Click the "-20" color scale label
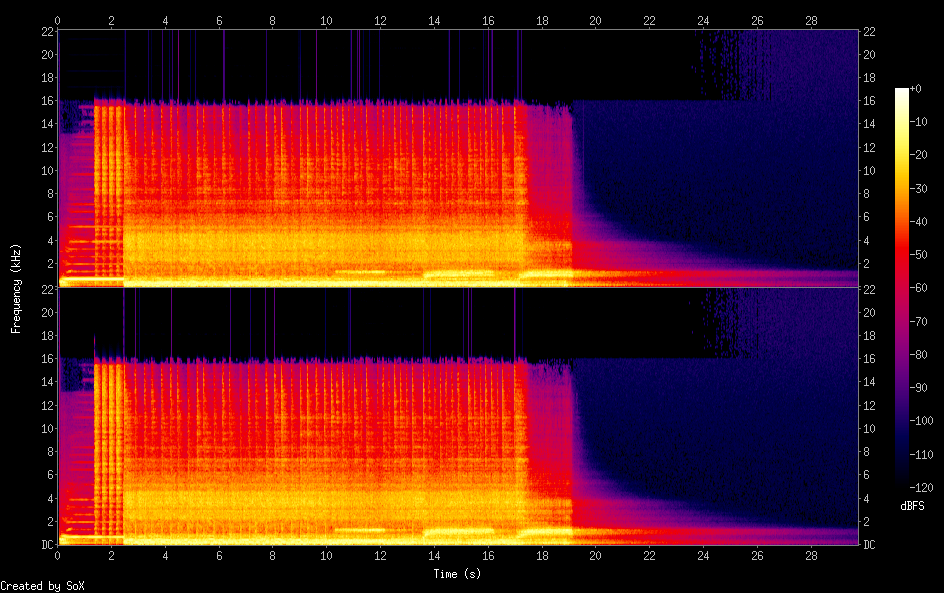Image resolution: width=944 pixels, height=593 pixels. tap(918, 155)
